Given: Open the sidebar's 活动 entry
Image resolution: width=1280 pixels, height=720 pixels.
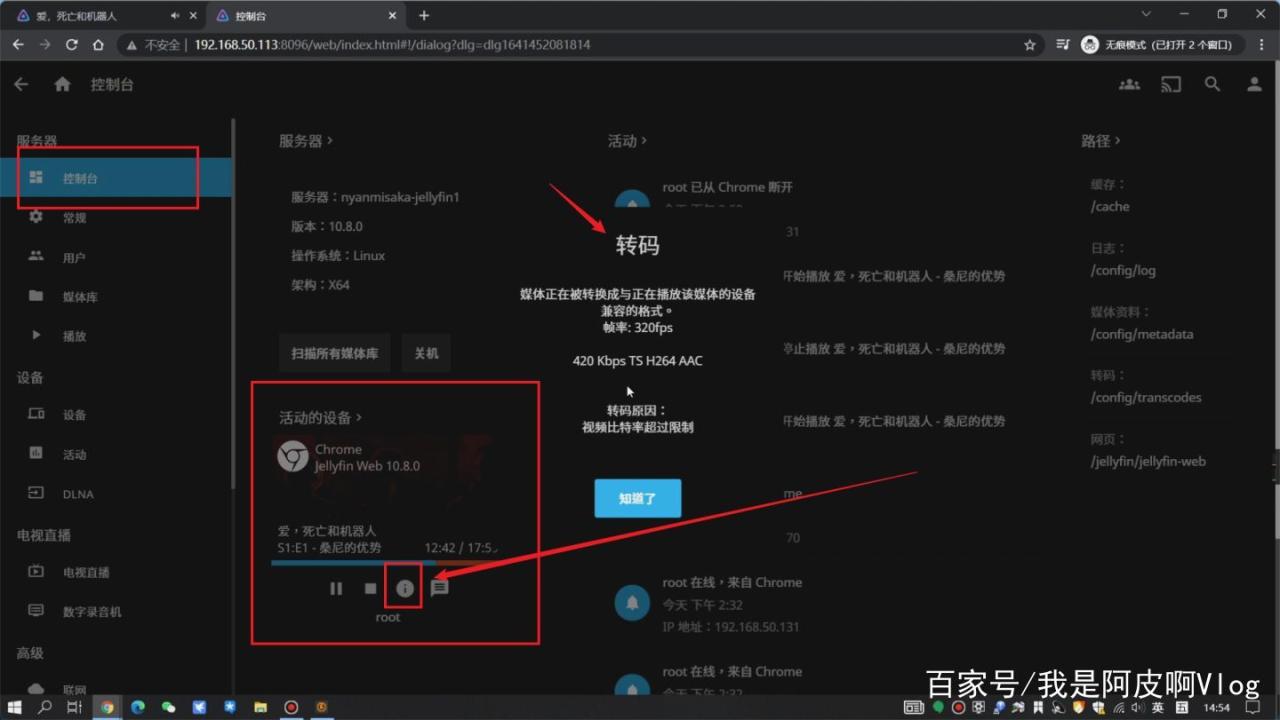Looking at the screenshot, I should (116, 454).
